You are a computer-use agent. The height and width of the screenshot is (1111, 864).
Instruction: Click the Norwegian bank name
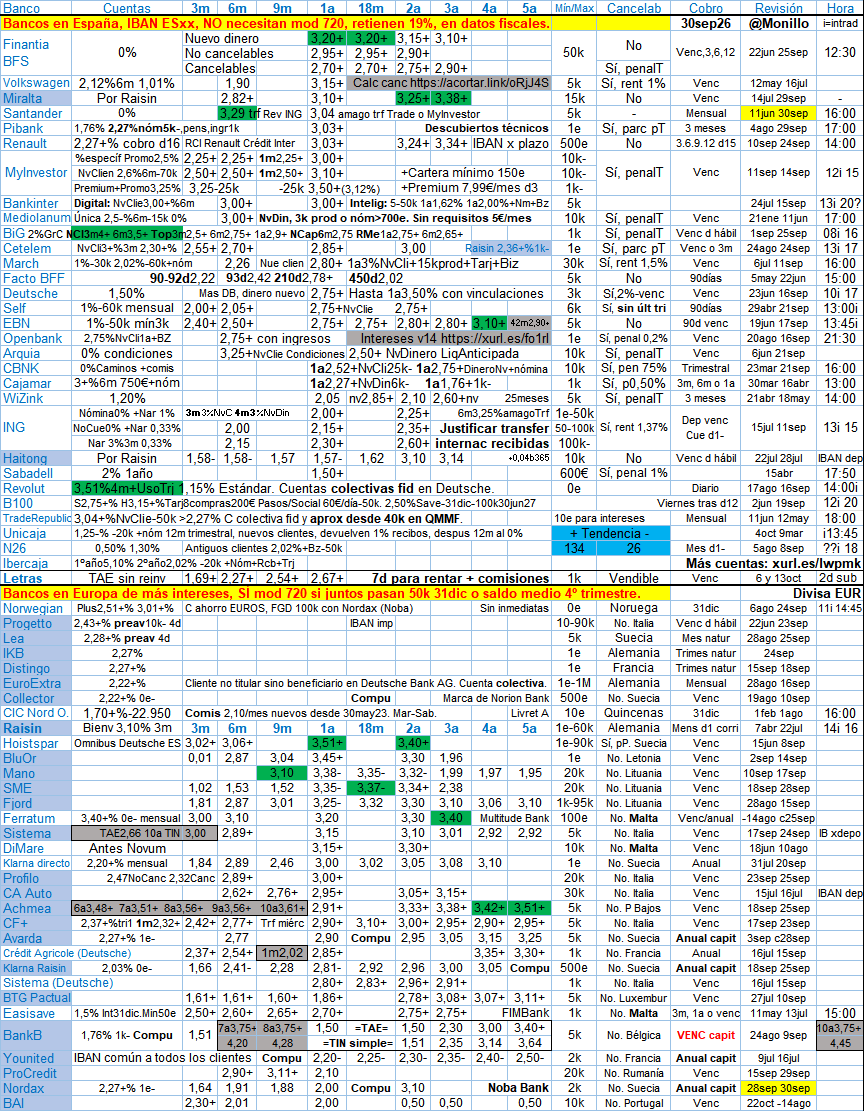coord(33,609)
